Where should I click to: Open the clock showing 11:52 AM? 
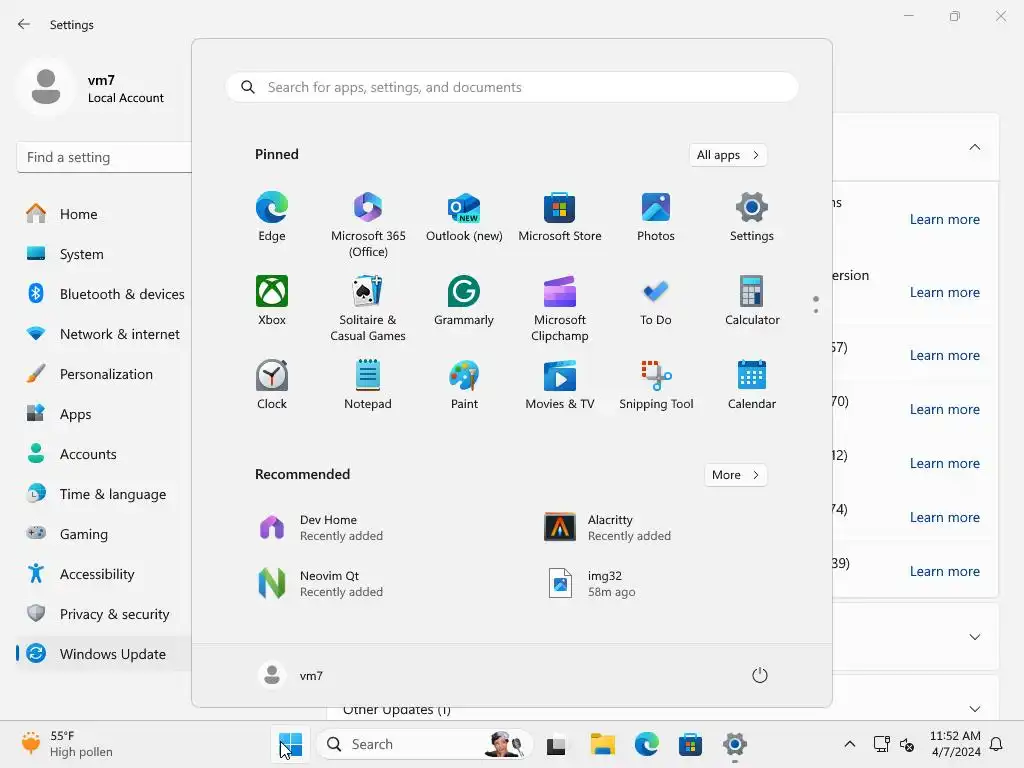tap(955, 744)
